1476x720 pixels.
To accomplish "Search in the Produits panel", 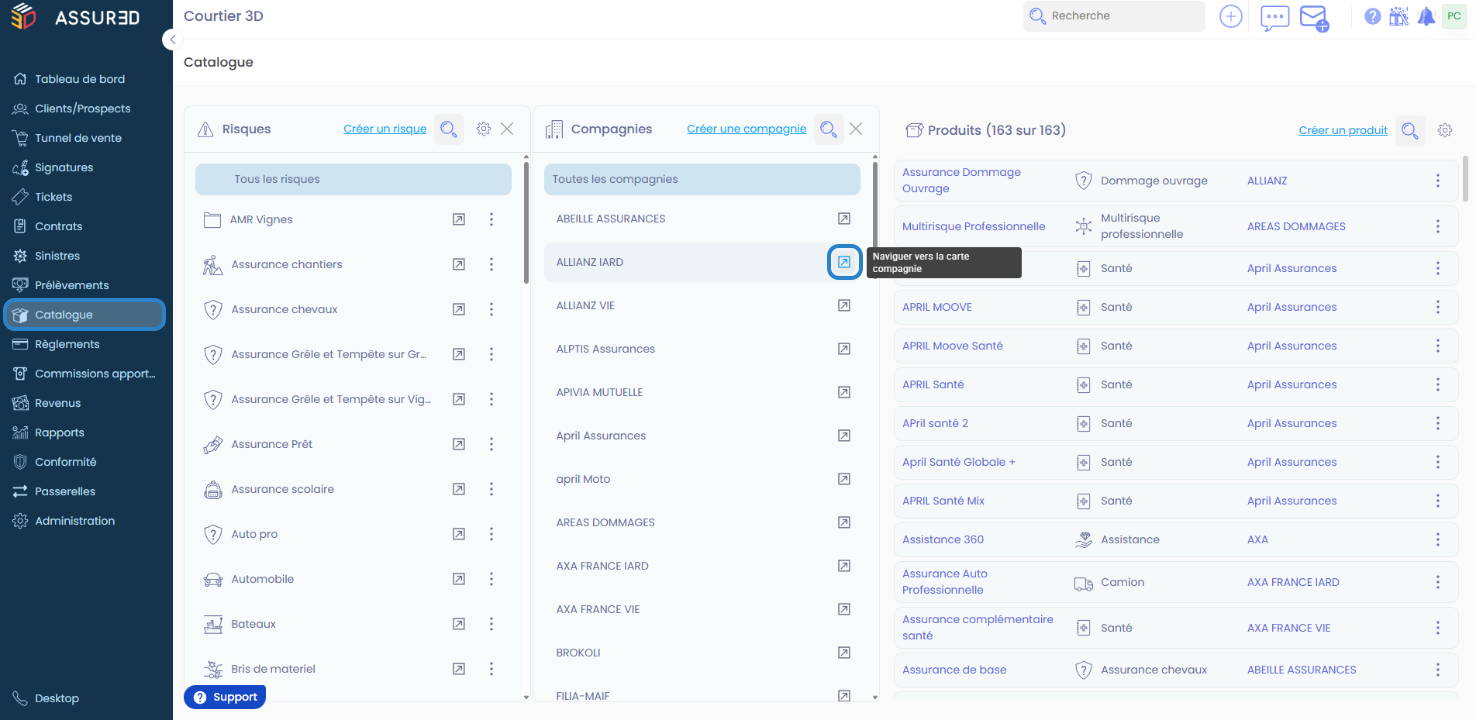I will [1410, 130].
